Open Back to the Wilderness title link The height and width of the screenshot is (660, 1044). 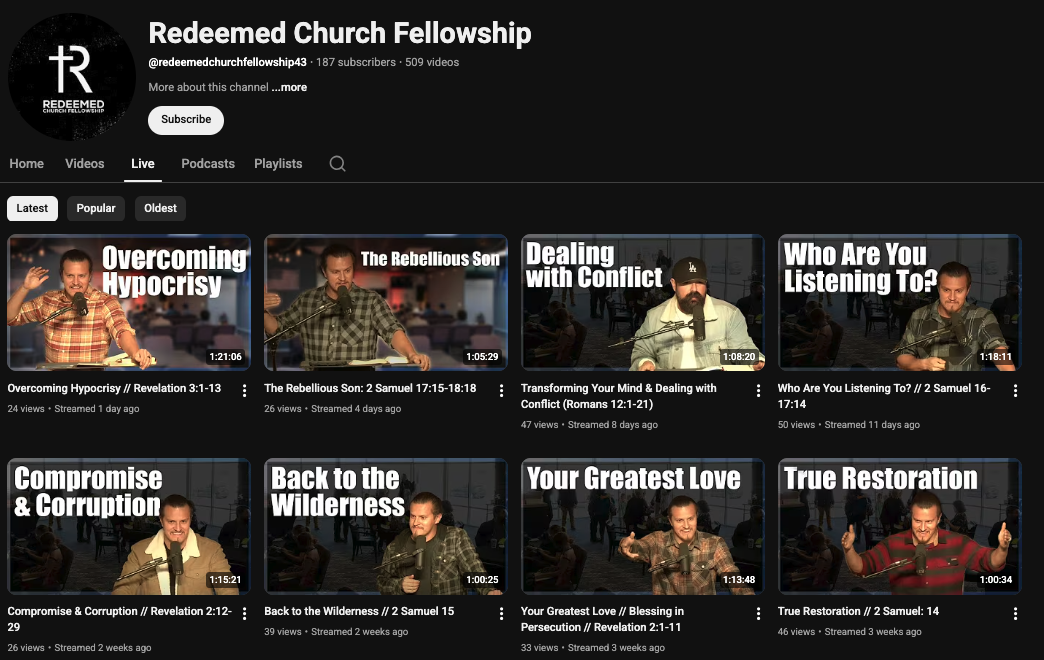tap(359, 611)
